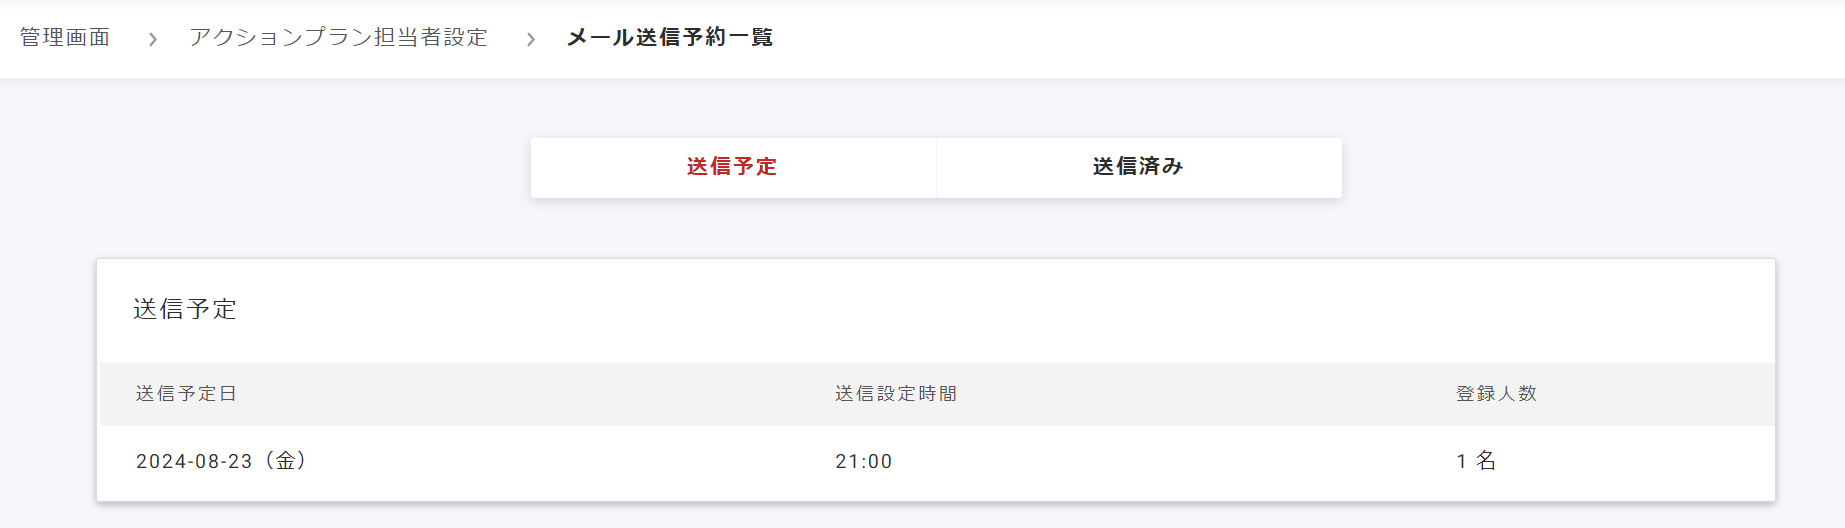Sort by the 送信予定日 column header
This screenshot has width=1845, height=528.
[x=186, y=394]
